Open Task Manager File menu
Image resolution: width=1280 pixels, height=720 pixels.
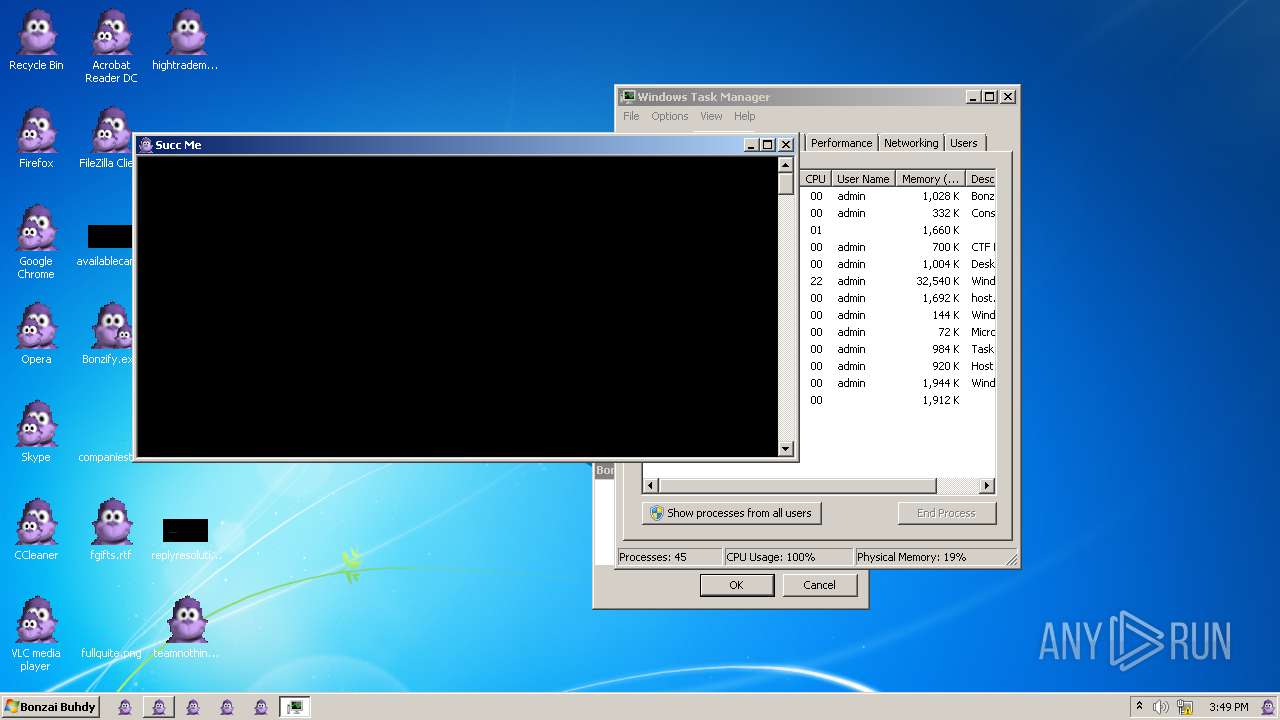click(x=631, y=116)
